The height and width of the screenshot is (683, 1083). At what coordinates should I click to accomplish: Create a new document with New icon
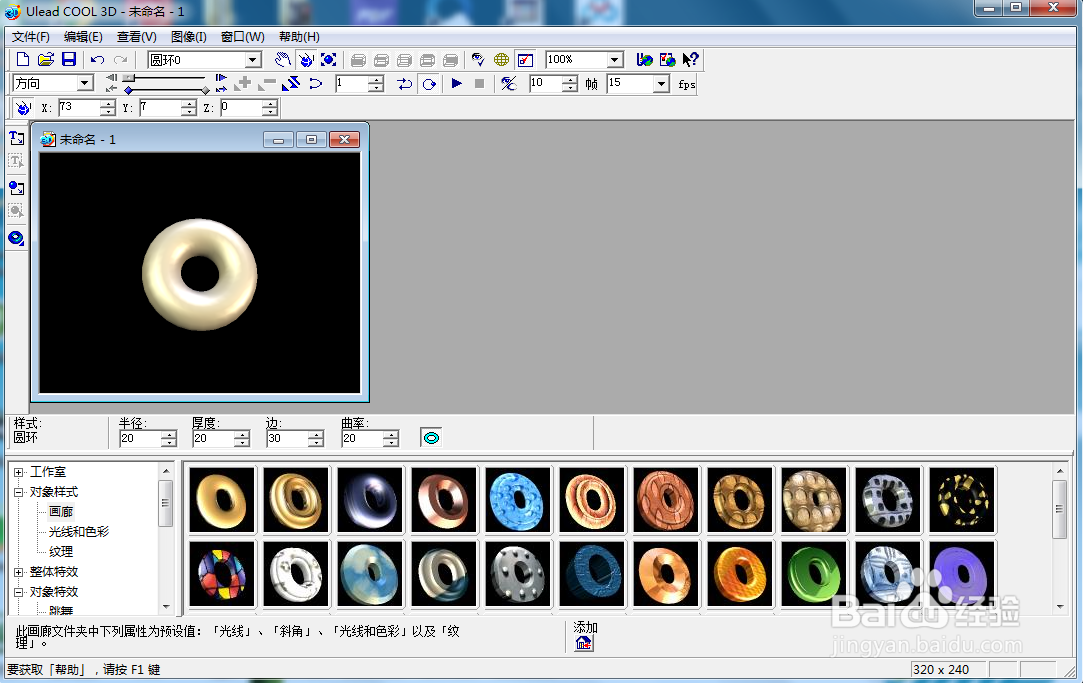click(22, 59)
